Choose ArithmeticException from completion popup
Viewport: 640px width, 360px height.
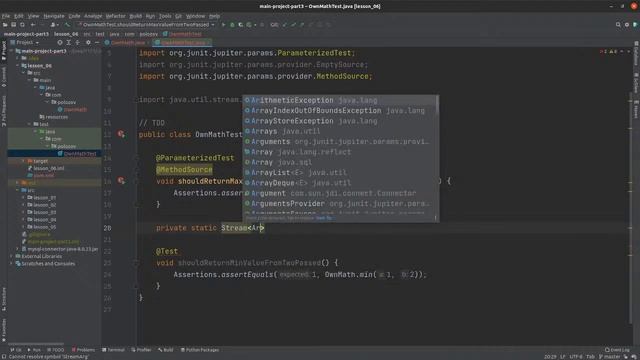tap(340, 100)
